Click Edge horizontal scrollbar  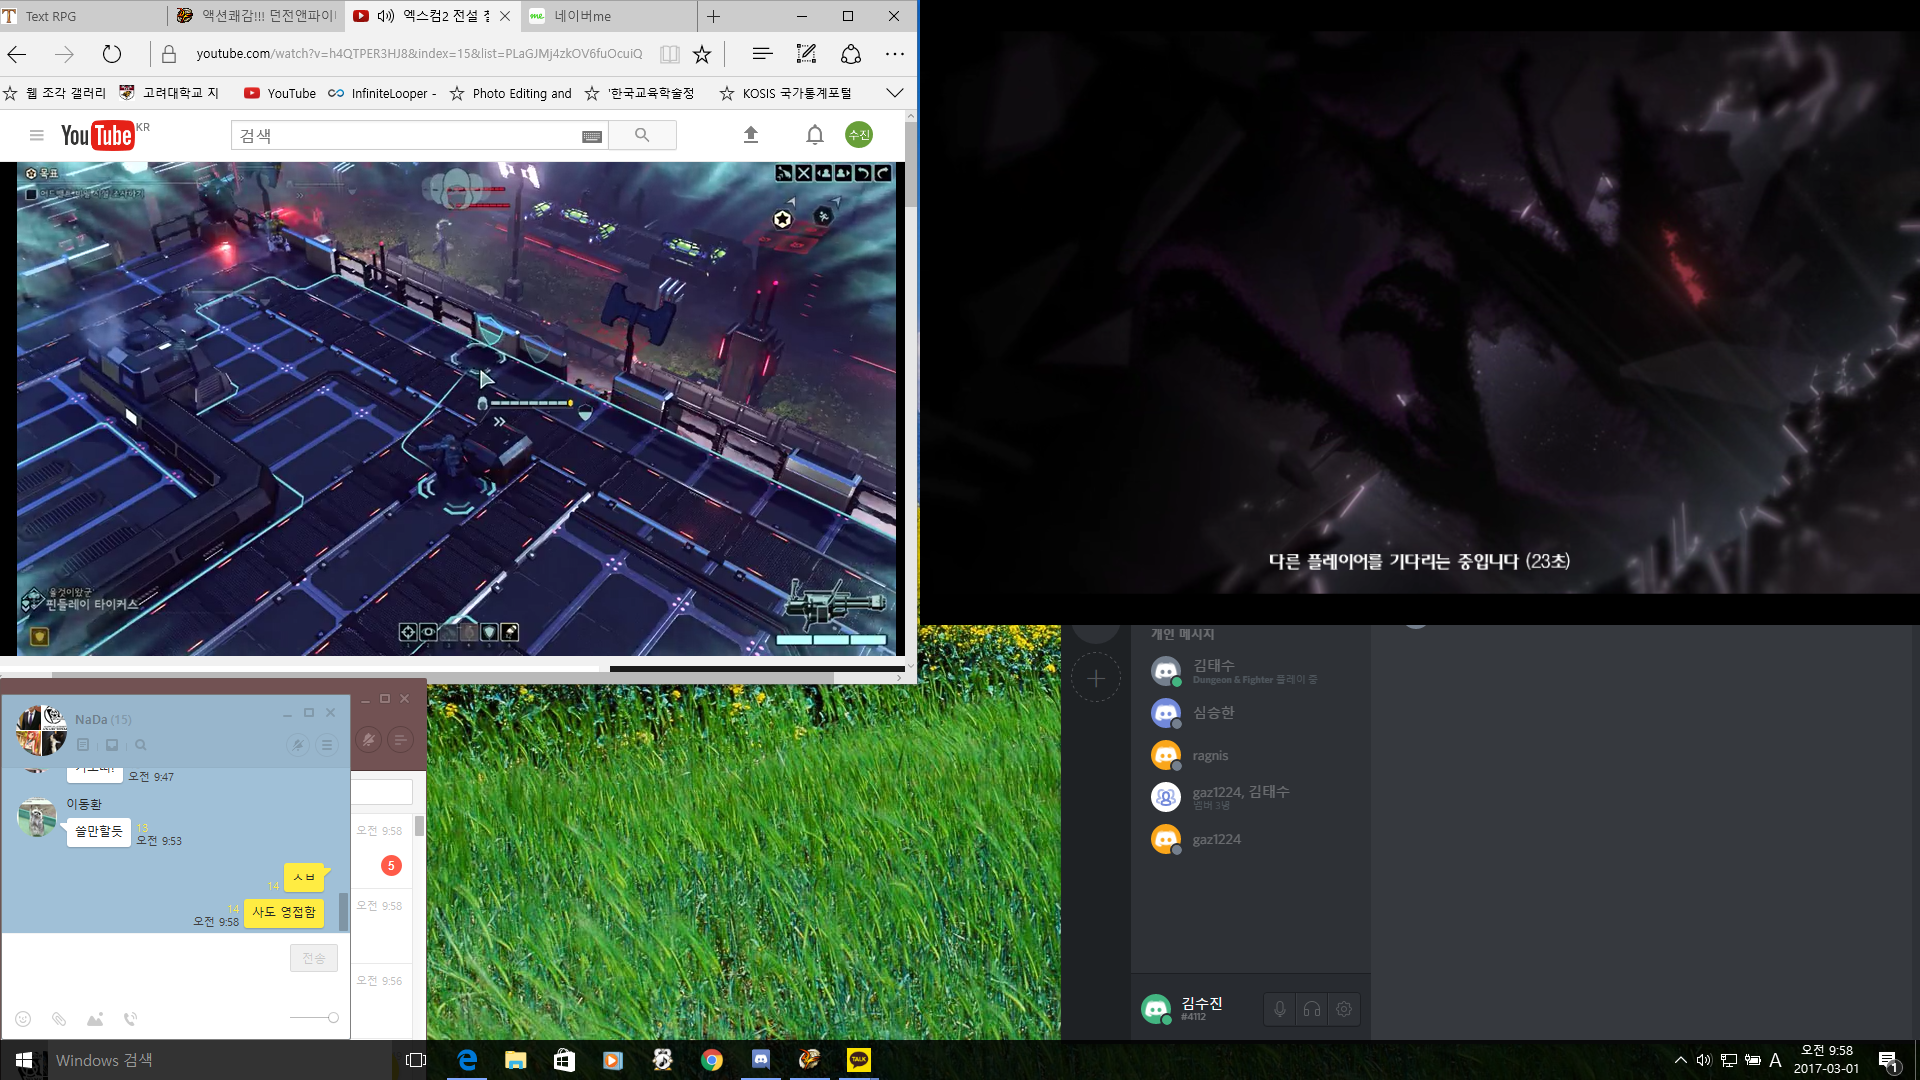442,677
